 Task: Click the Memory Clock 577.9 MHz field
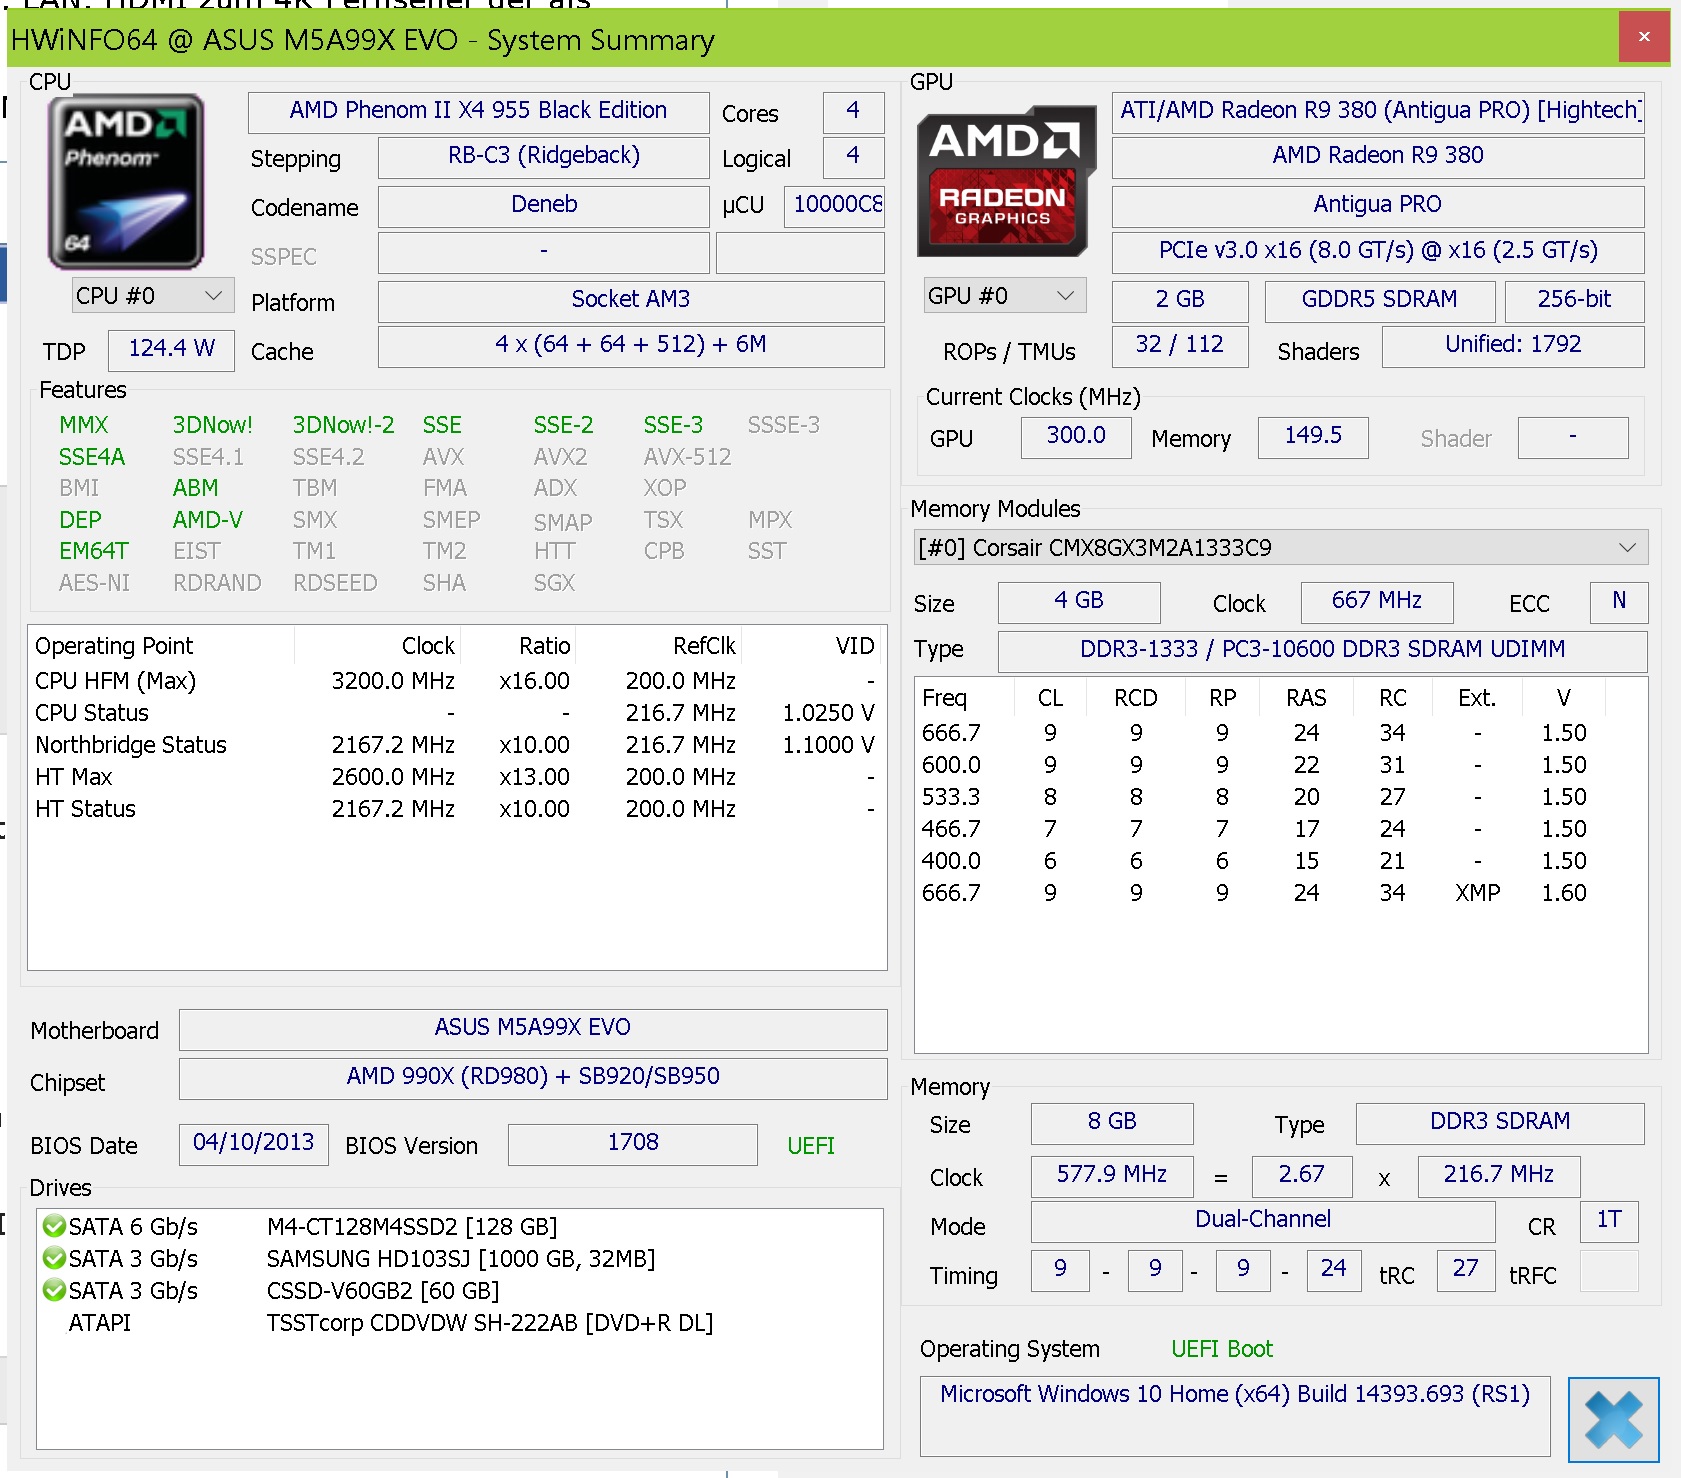pyautogui.click(x=1112, y=1176)
